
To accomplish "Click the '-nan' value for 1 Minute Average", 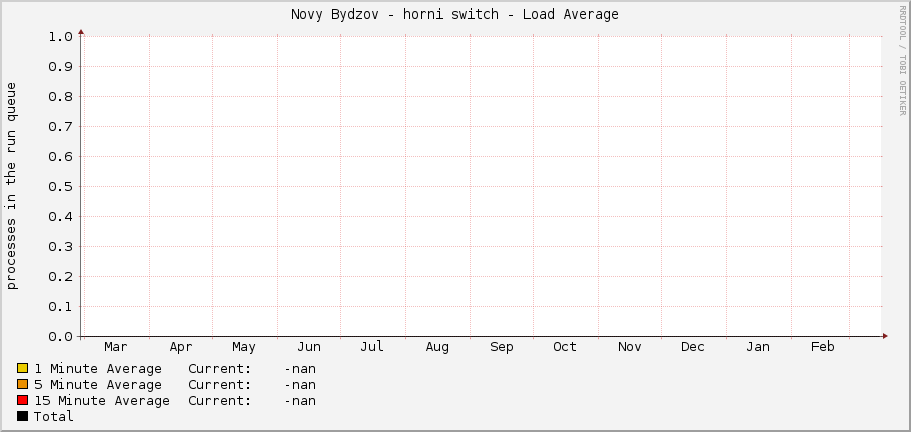I will tap(300, 369).
